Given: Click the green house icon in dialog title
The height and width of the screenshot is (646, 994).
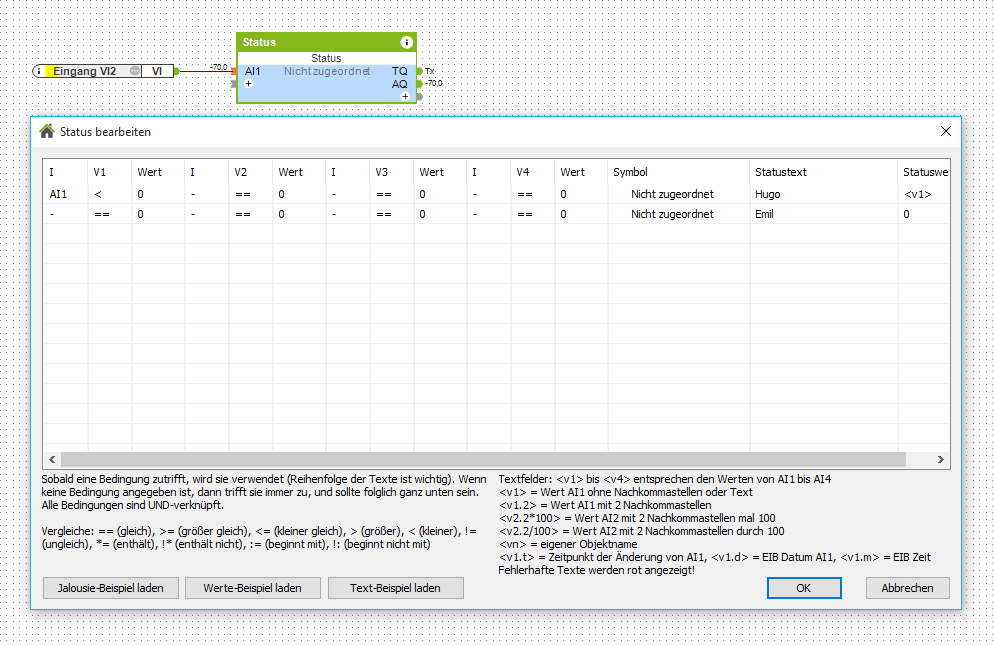Looking at the screenshot, I should coord(47,131).
